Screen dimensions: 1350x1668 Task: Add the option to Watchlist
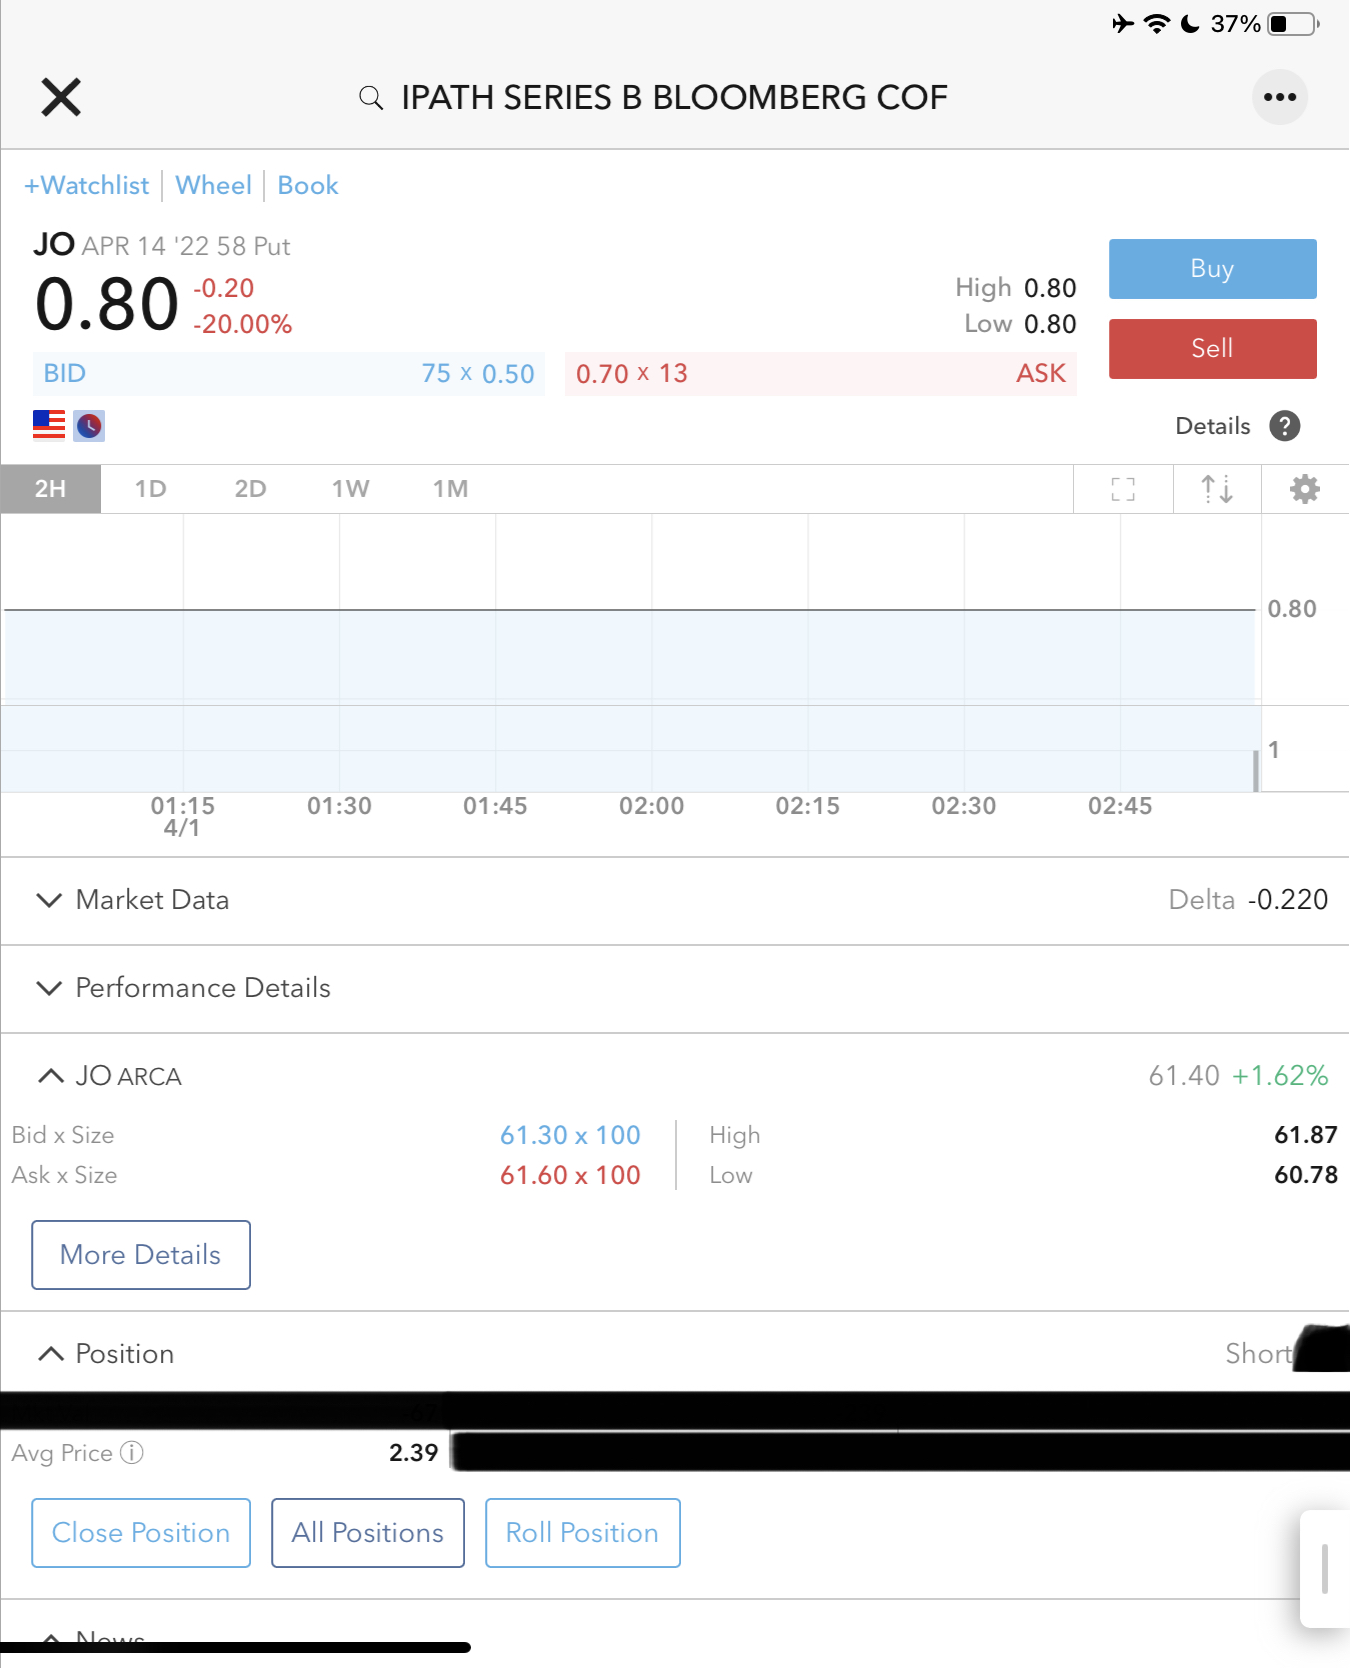point(87,186)
